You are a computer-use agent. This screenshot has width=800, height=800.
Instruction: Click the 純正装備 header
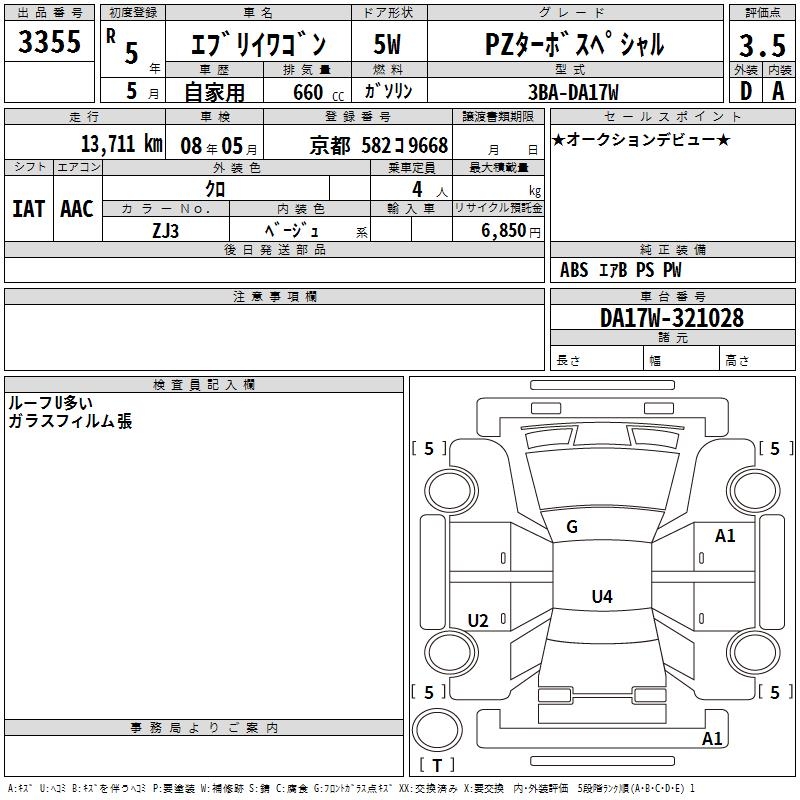point(672,249)
